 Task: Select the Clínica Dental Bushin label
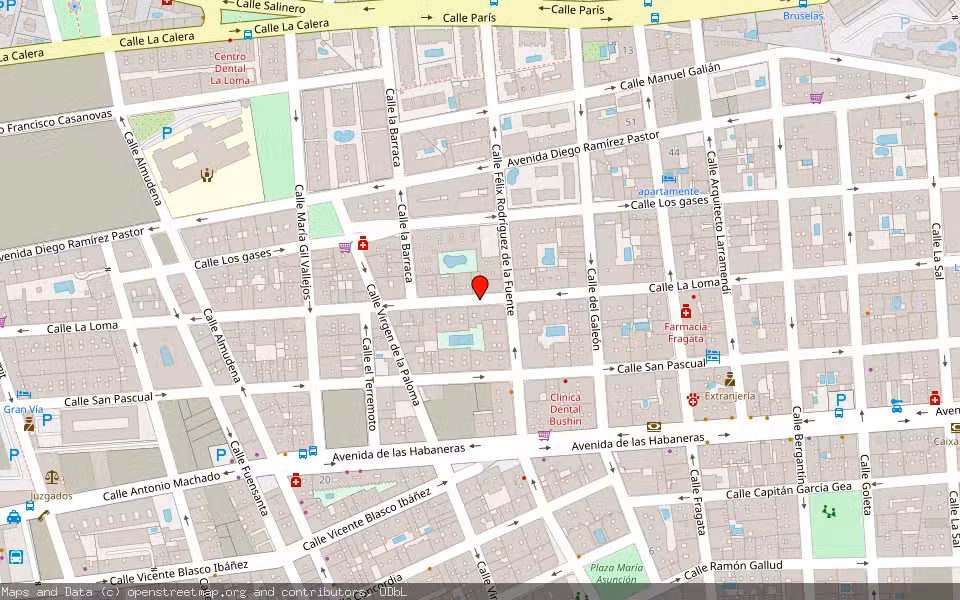pos(565,409)
